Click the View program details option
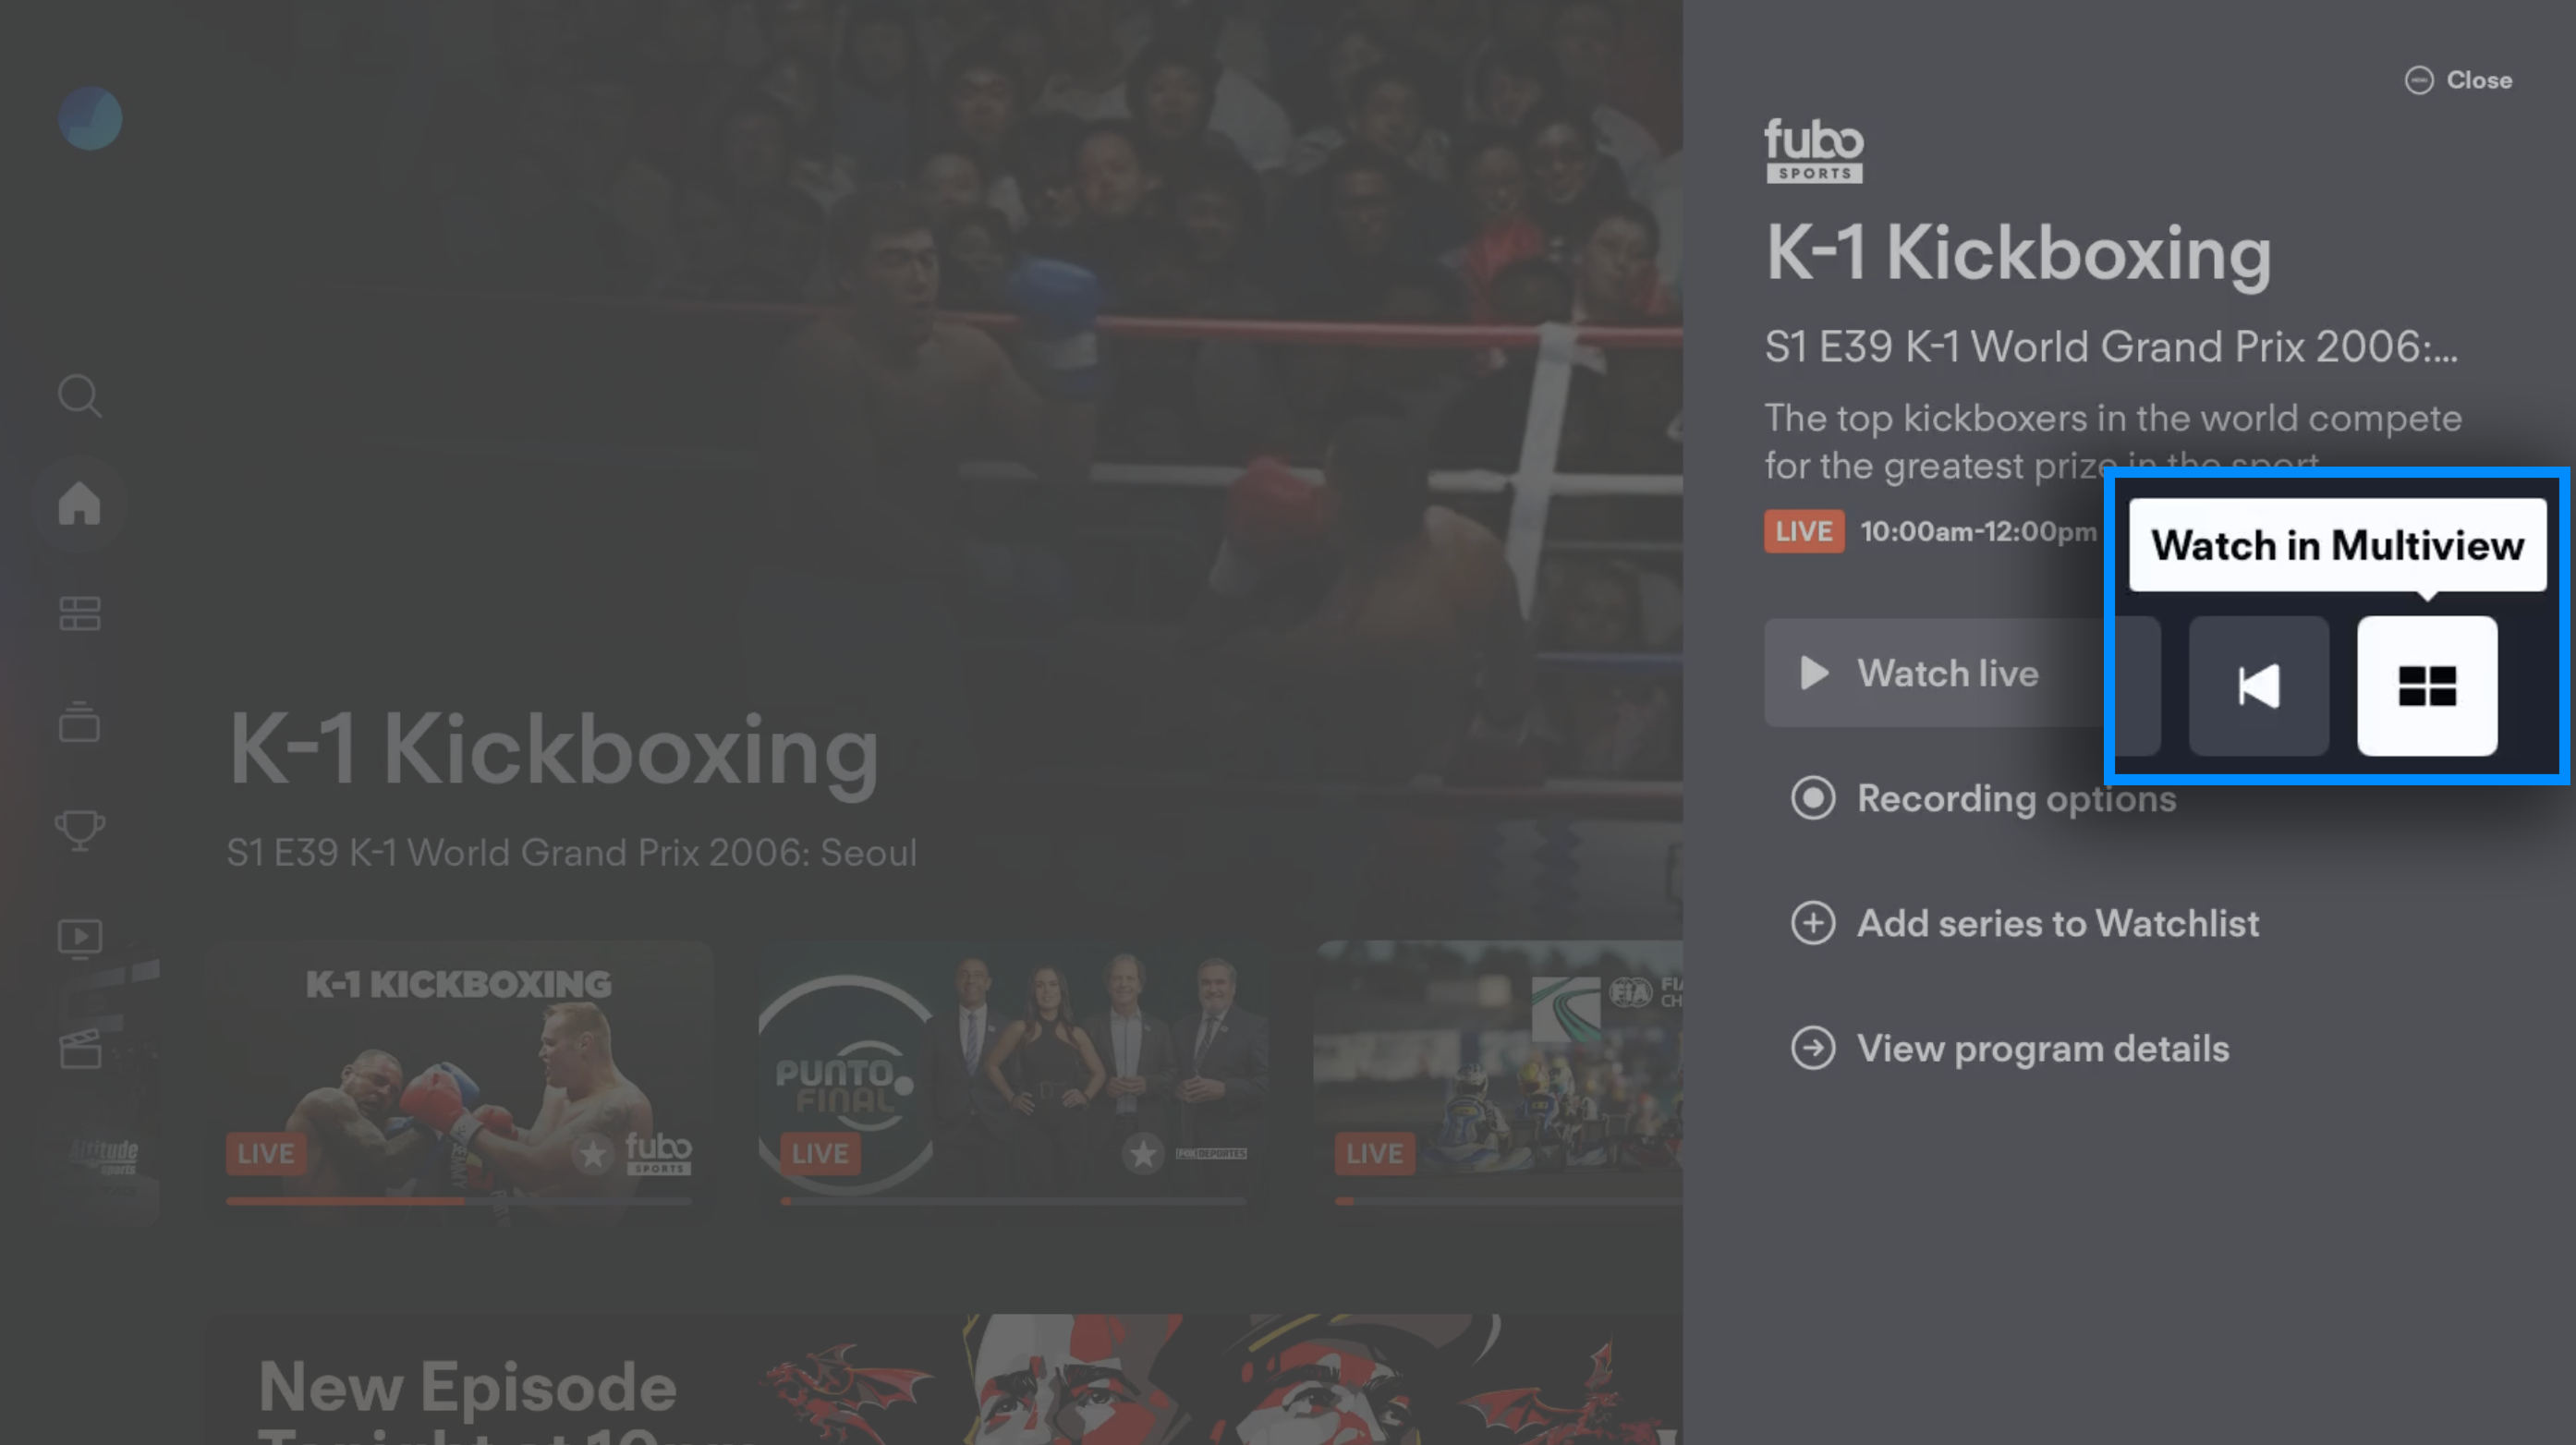Image resolution: width=2576 pixels, height=1445 pixels. point(2042,1047)
